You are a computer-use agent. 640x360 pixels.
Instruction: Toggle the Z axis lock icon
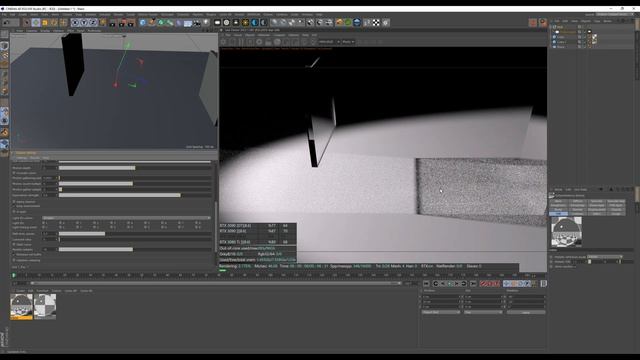[93, 22]
